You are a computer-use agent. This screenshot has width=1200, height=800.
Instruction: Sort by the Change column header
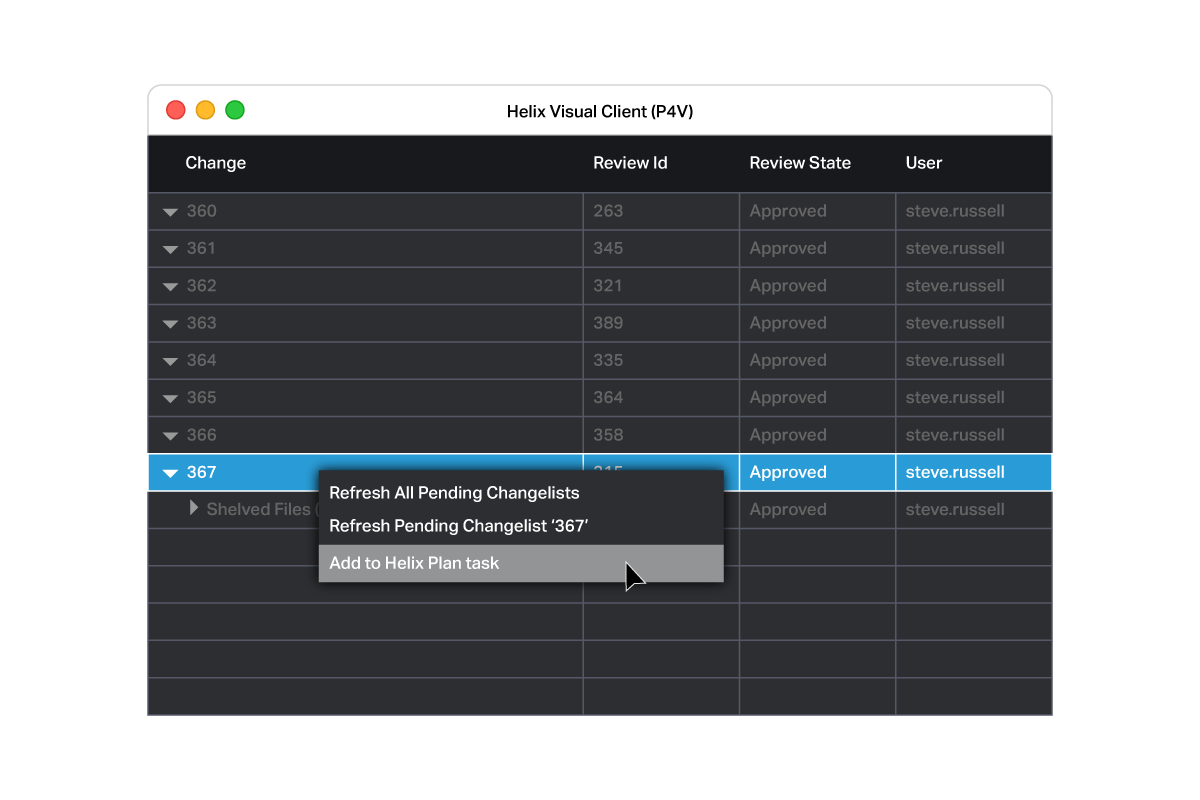point(215,163)
